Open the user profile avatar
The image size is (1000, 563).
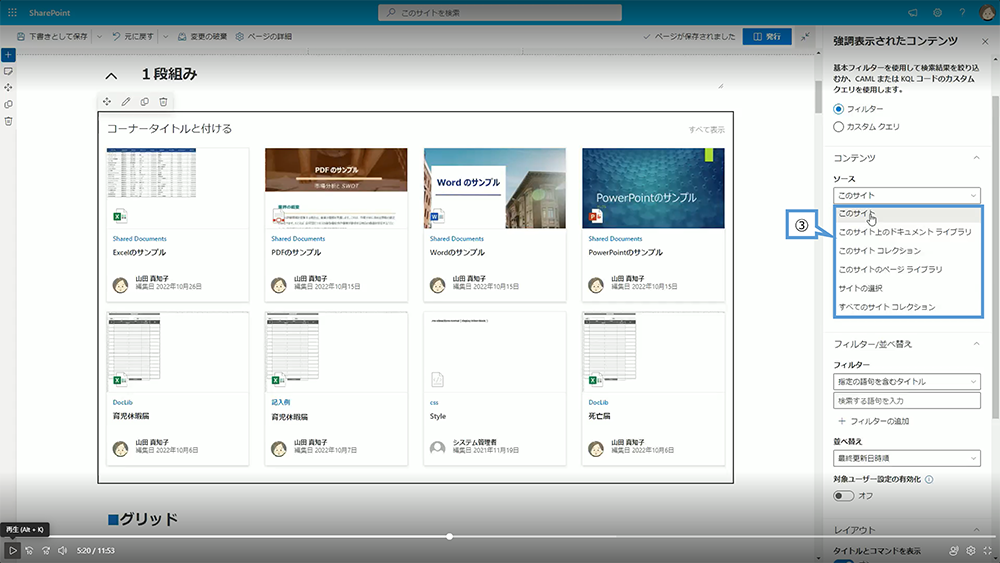[987, 12]
